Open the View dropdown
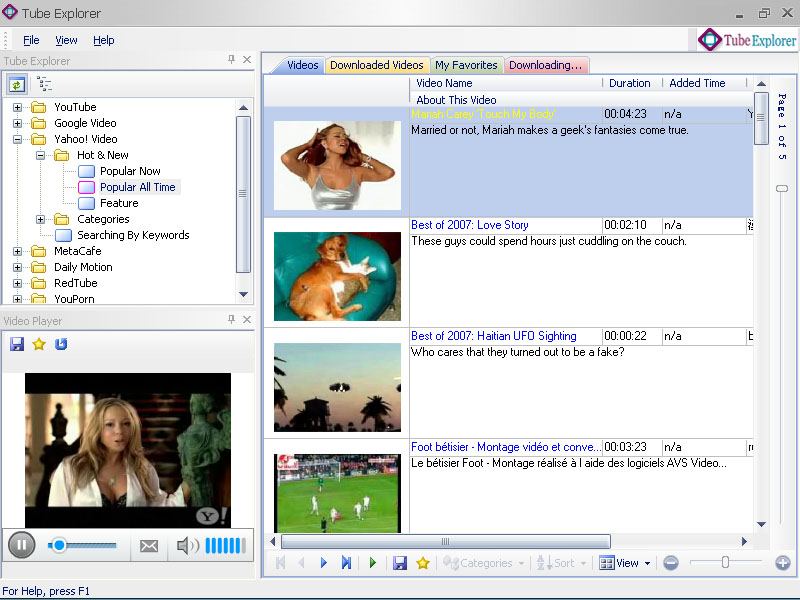 [x=624, y=563]
